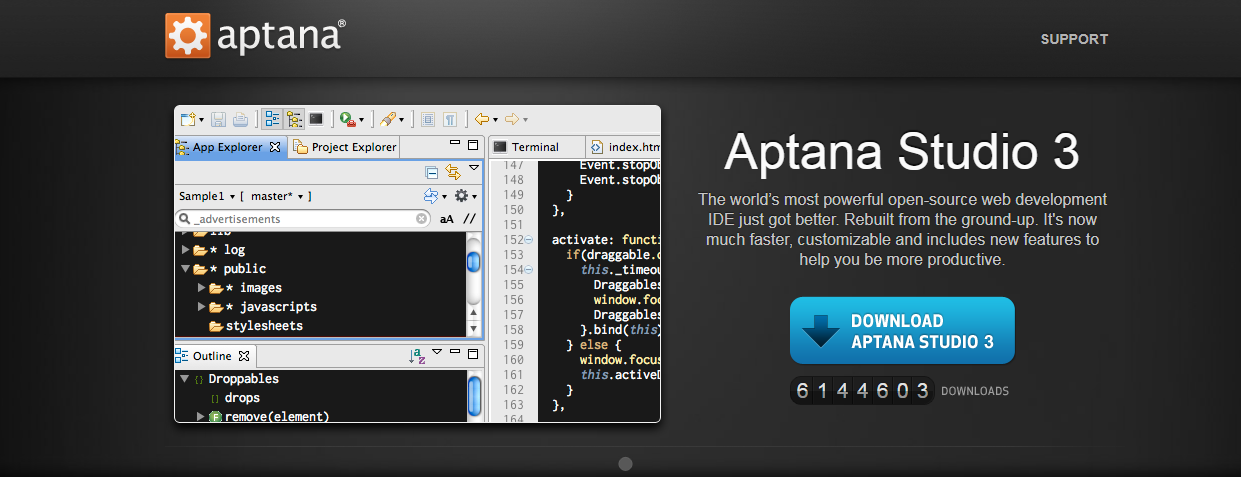This screenshot has width=1241, height=477.
Task: Click the carousel dot indicator below the banner
Action: (x=626, y=464)
